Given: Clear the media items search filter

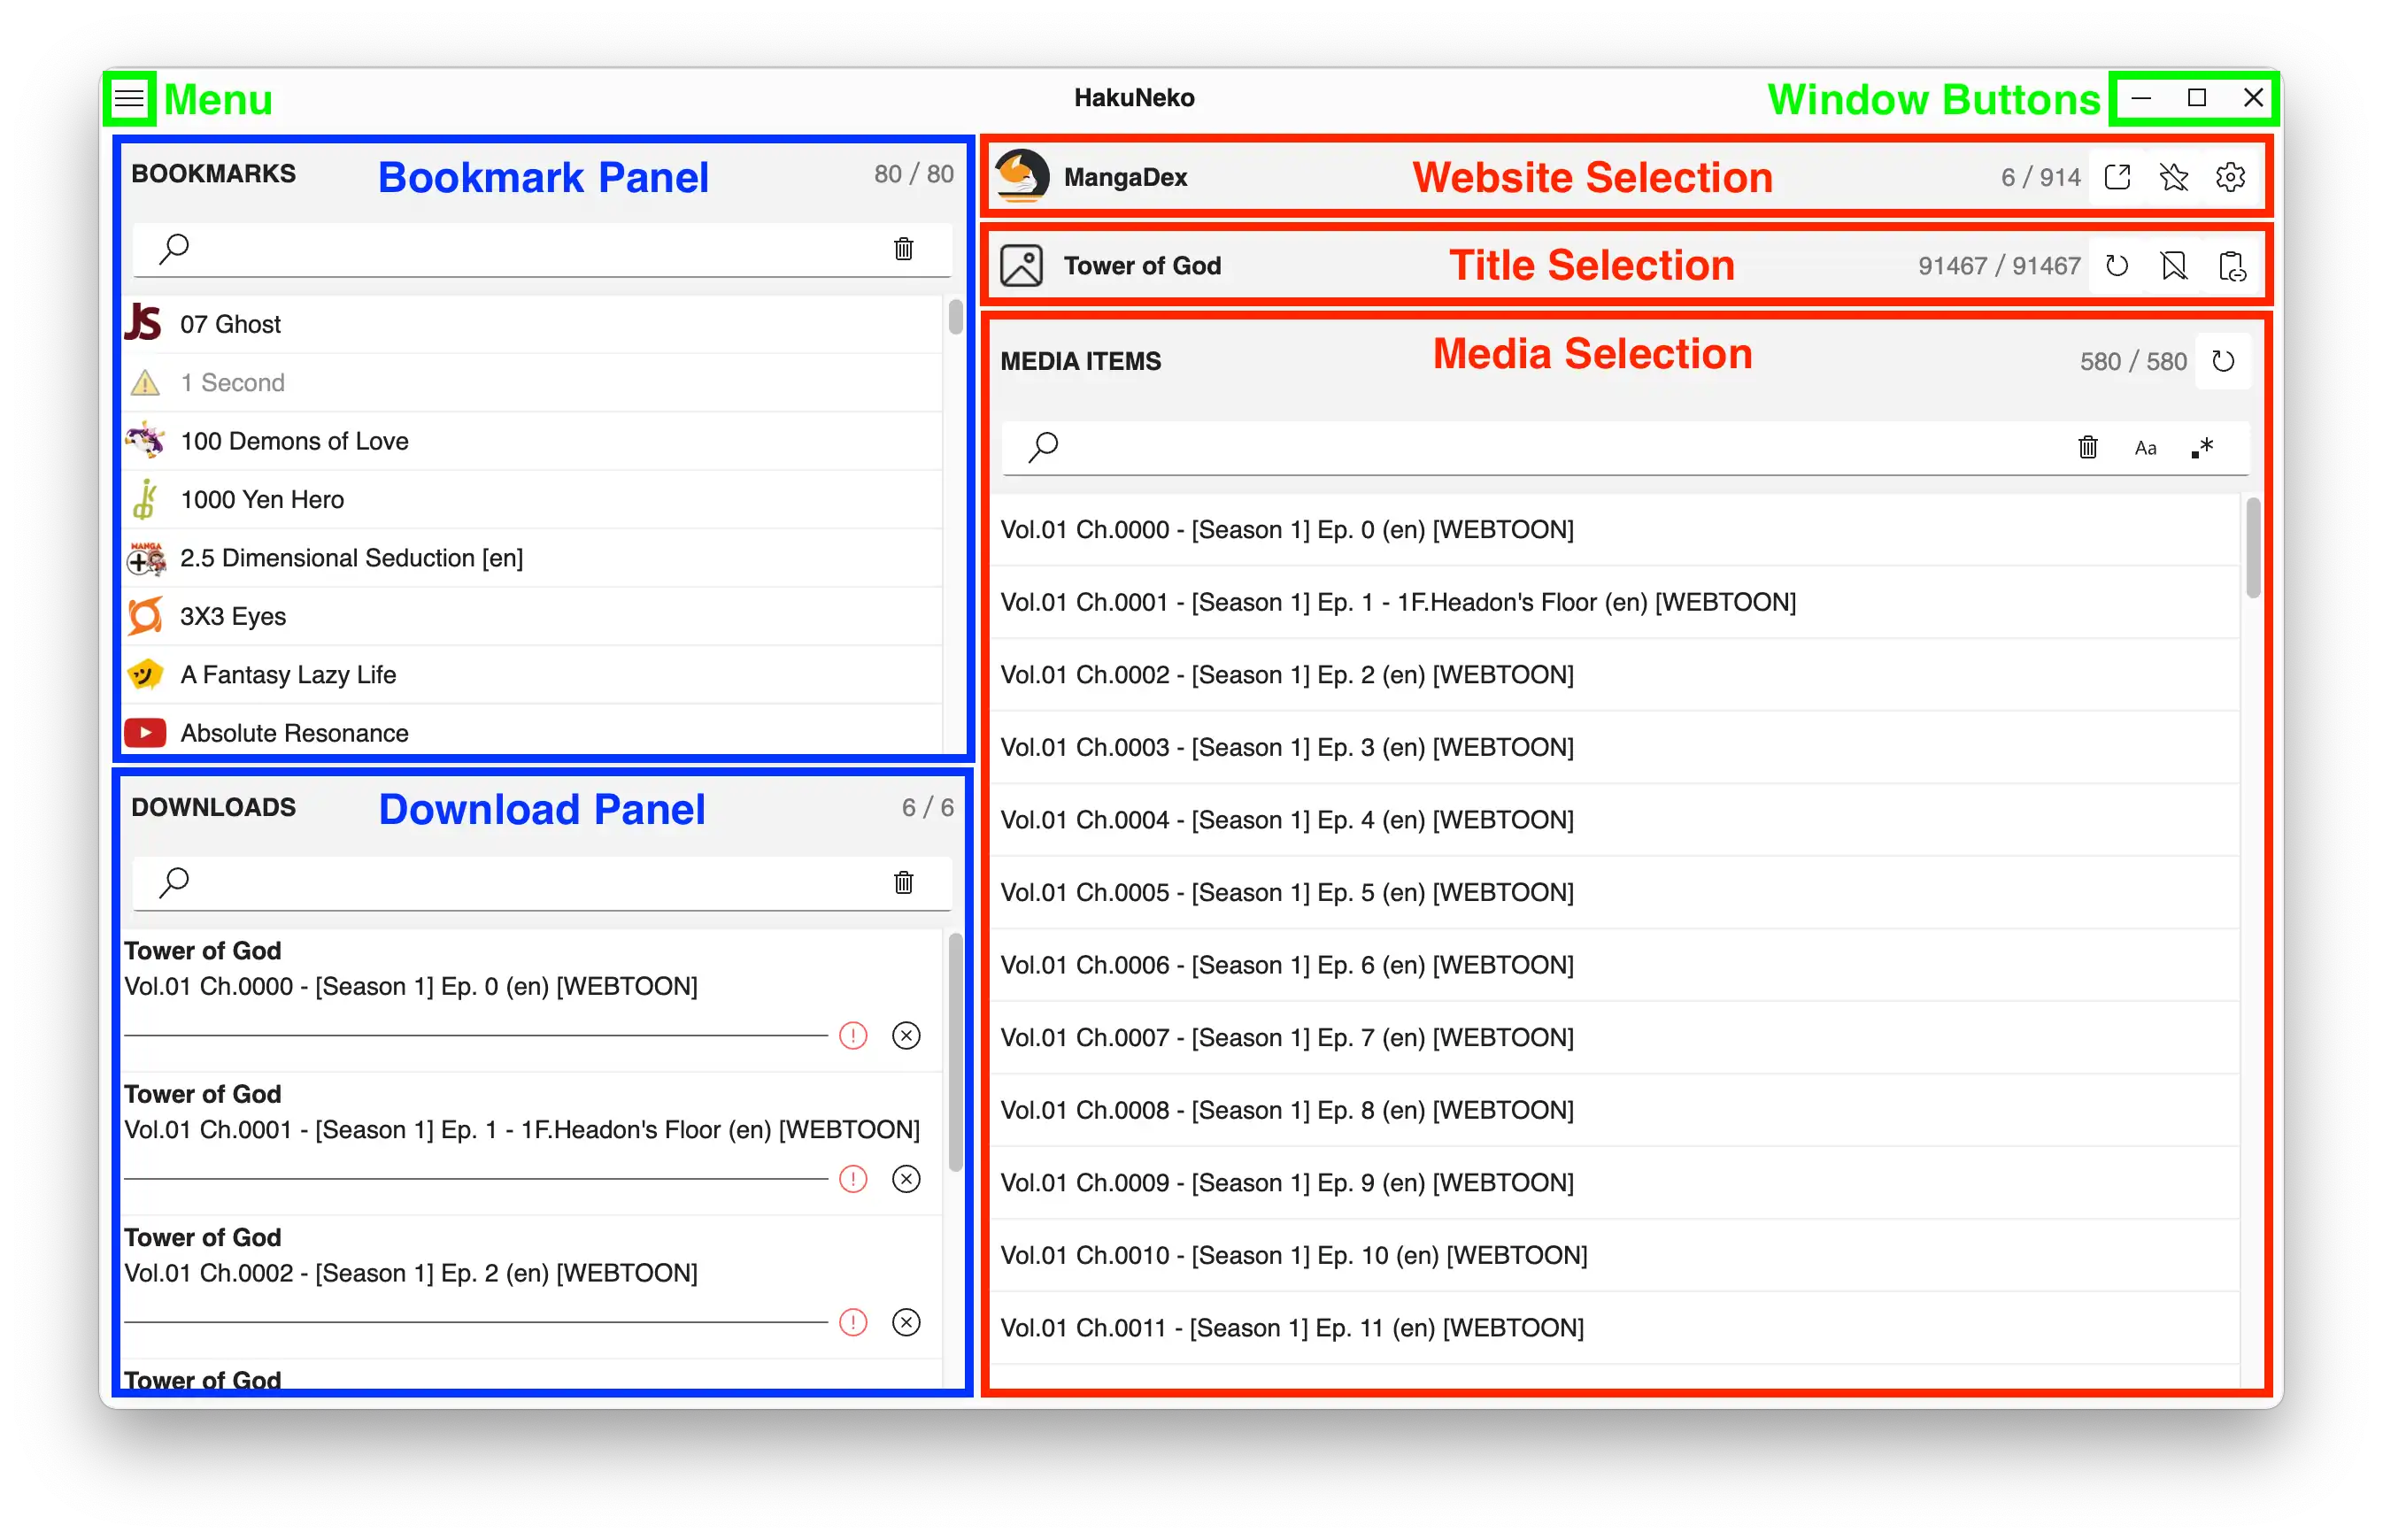Looking at the screenshot, I should pyautogui.click(x=2088, y=448).
